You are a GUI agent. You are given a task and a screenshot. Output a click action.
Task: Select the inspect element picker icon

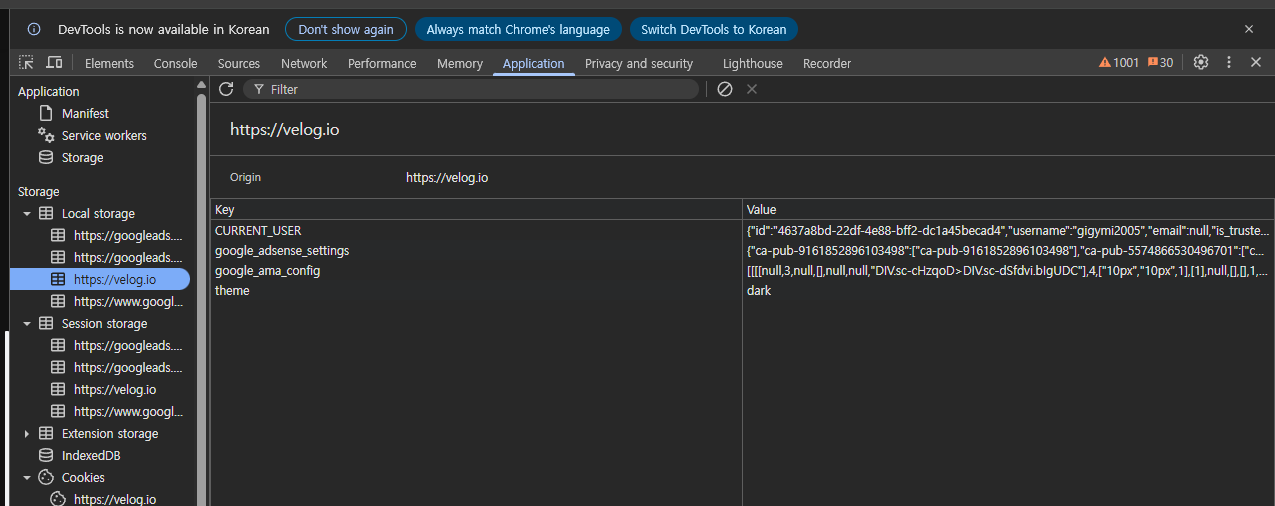tap(27, 62)
